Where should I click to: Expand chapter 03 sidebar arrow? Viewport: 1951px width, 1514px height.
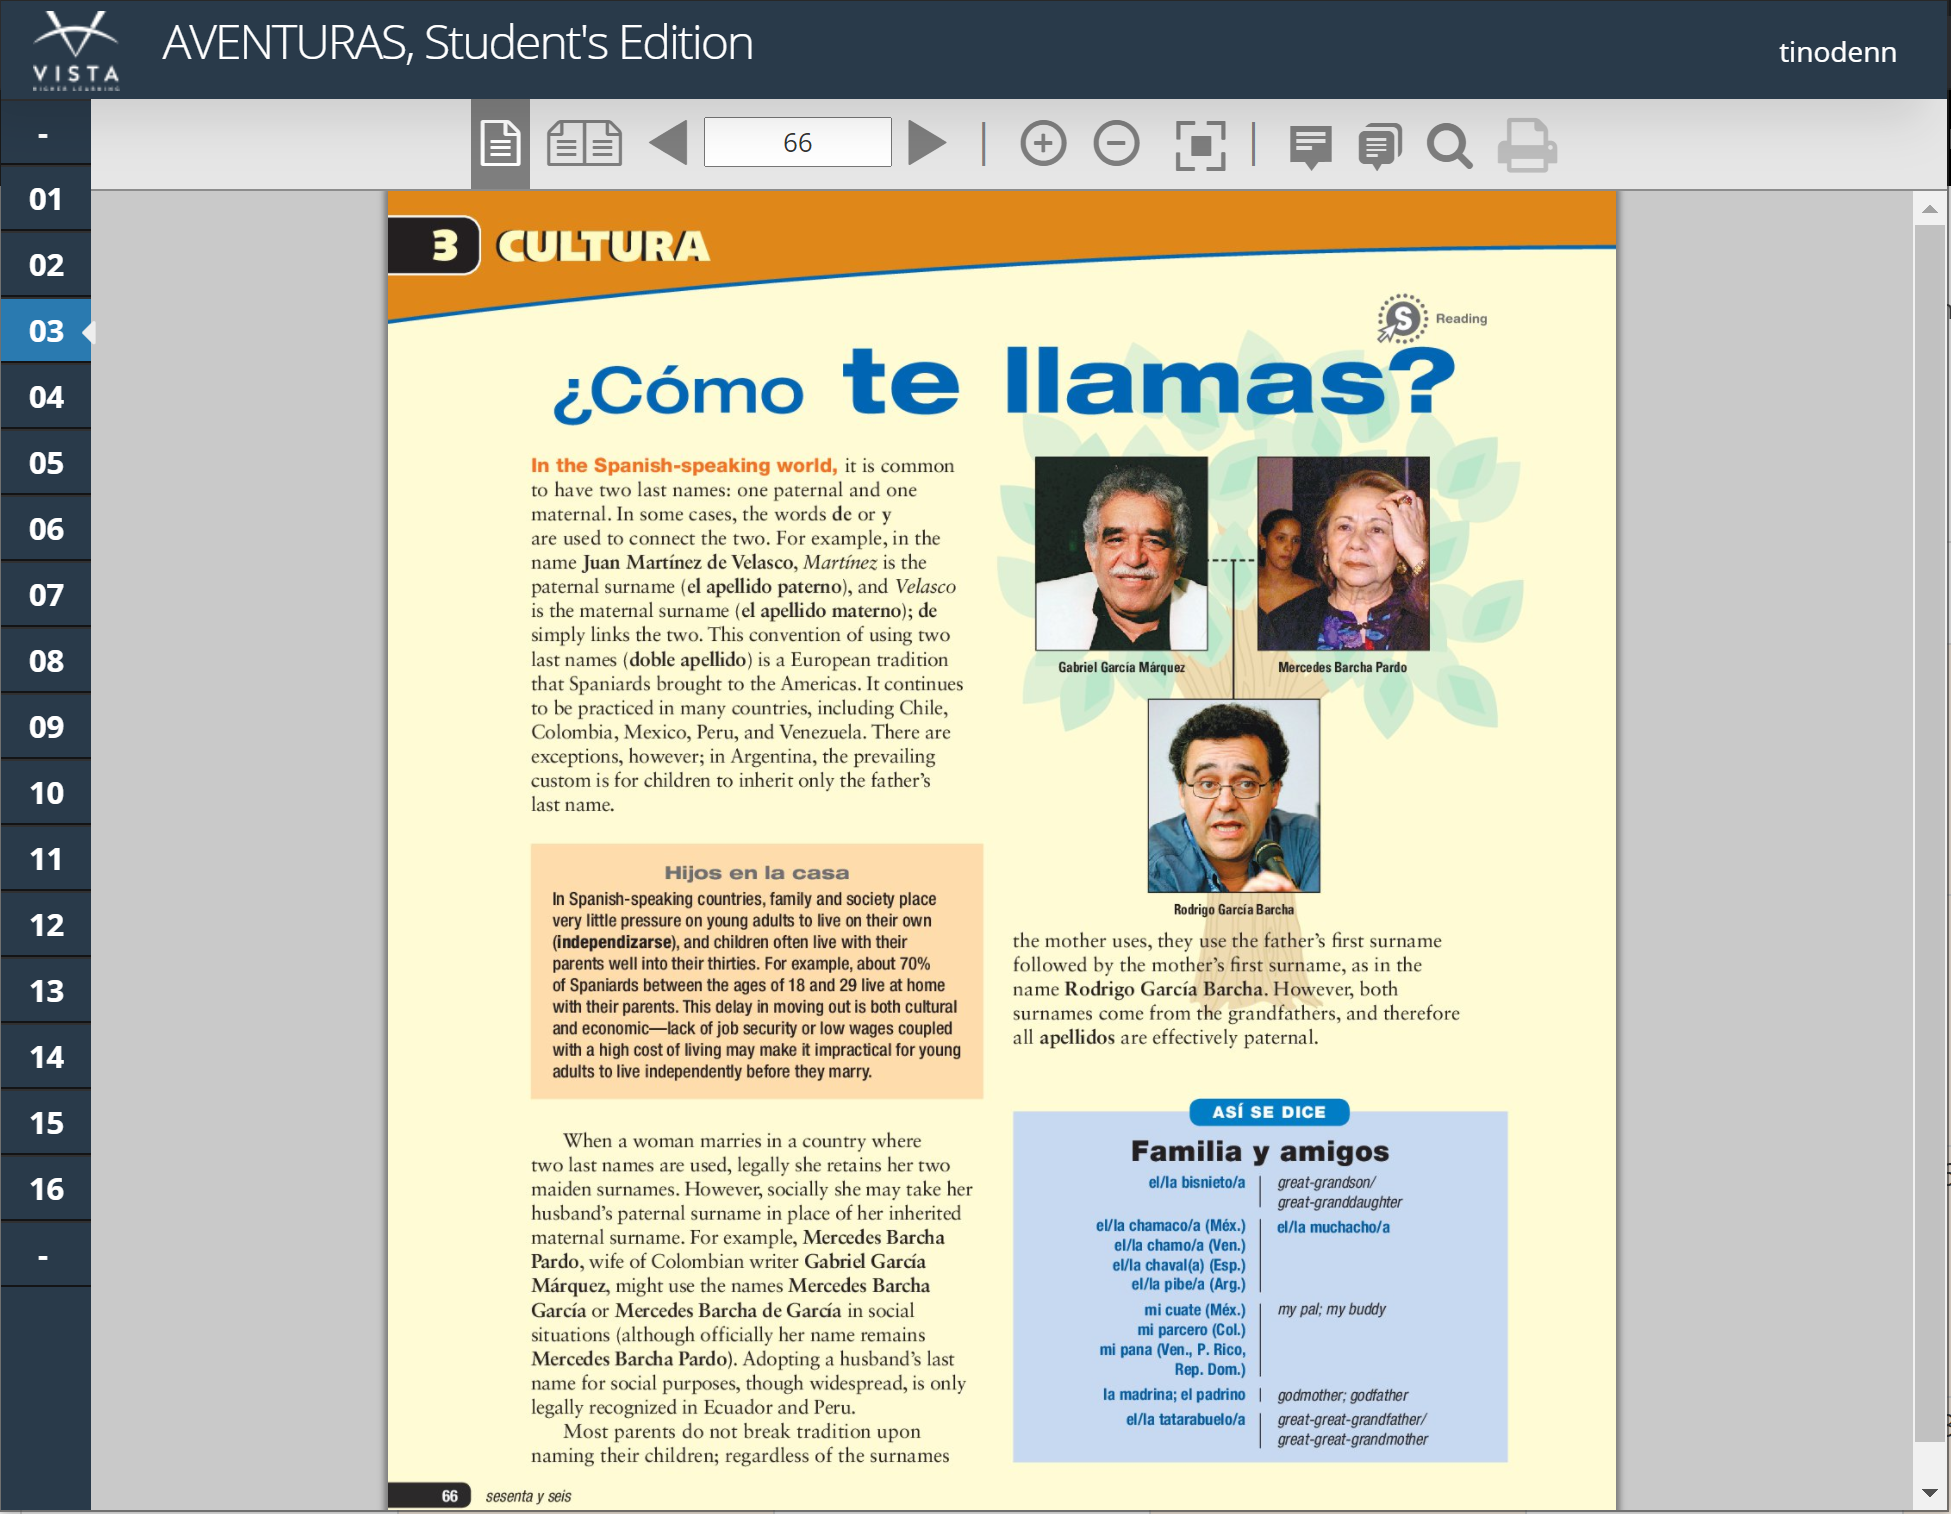[x=87, y=331]
